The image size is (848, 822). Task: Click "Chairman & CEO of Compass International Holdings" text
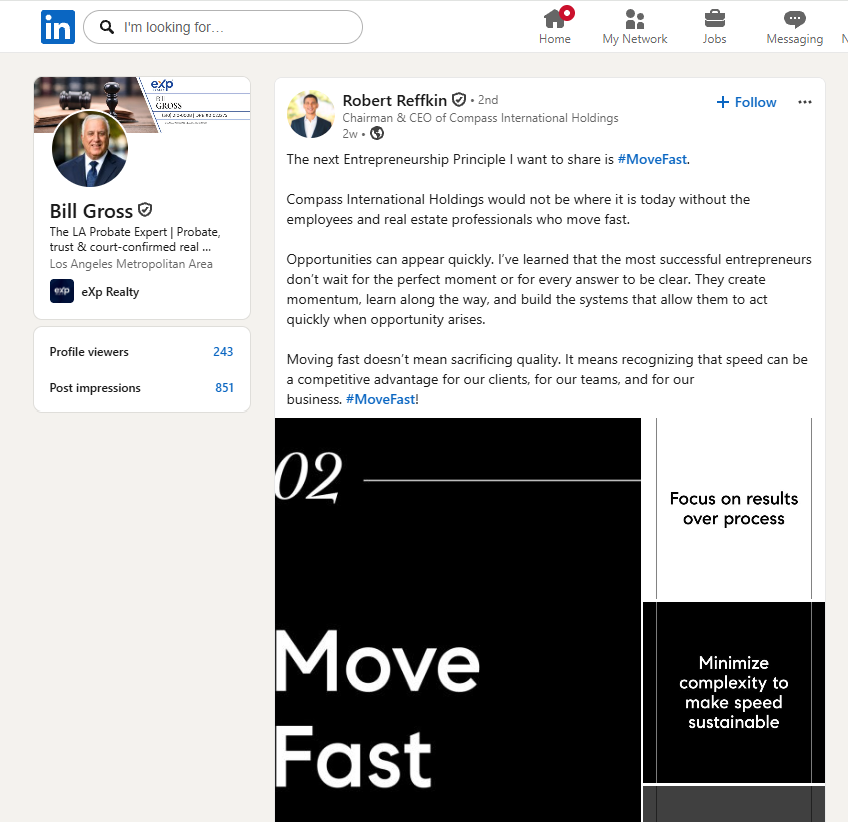[x=480, y=118]
